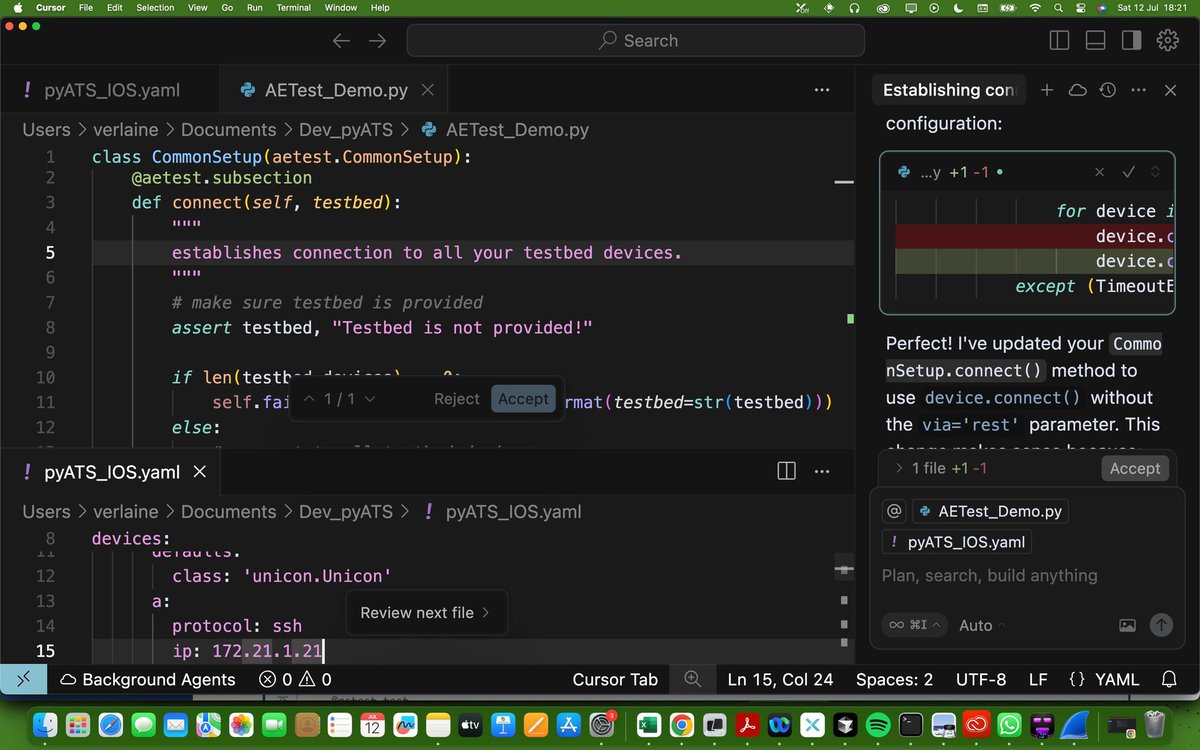Start a new chat with plus icon
Image resolution: width=1200 pixels, height=750 pixels.
click(x=1047, y=90)
